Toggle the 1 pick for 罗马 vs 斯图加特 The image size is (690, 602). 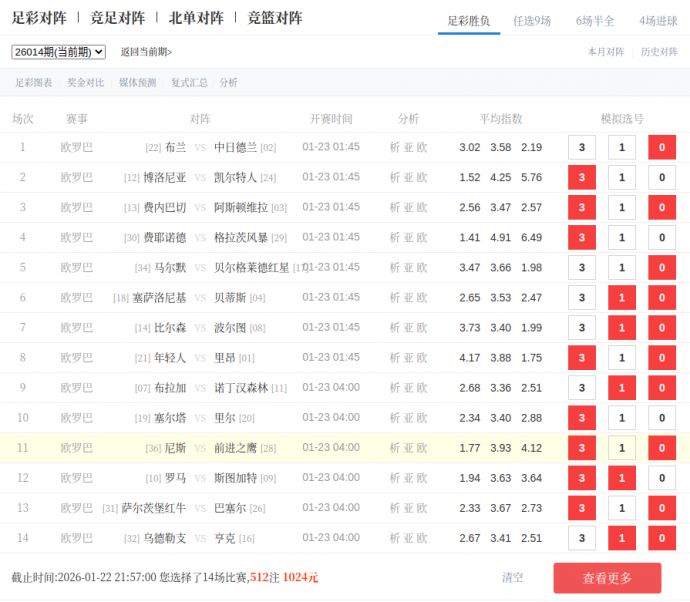click(x=621, y=478)
